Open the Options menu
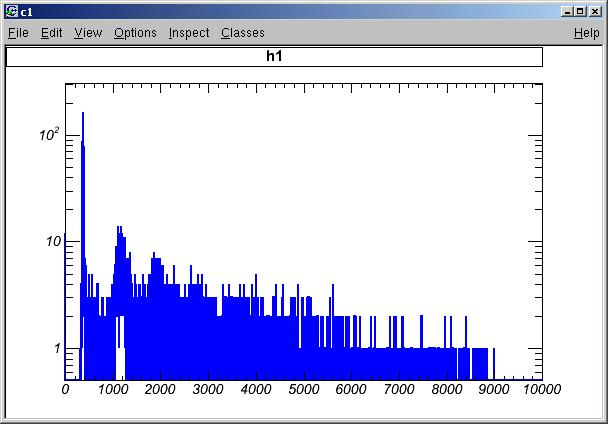The height and width of the screenshot is (424, 608). click(135, 33)
